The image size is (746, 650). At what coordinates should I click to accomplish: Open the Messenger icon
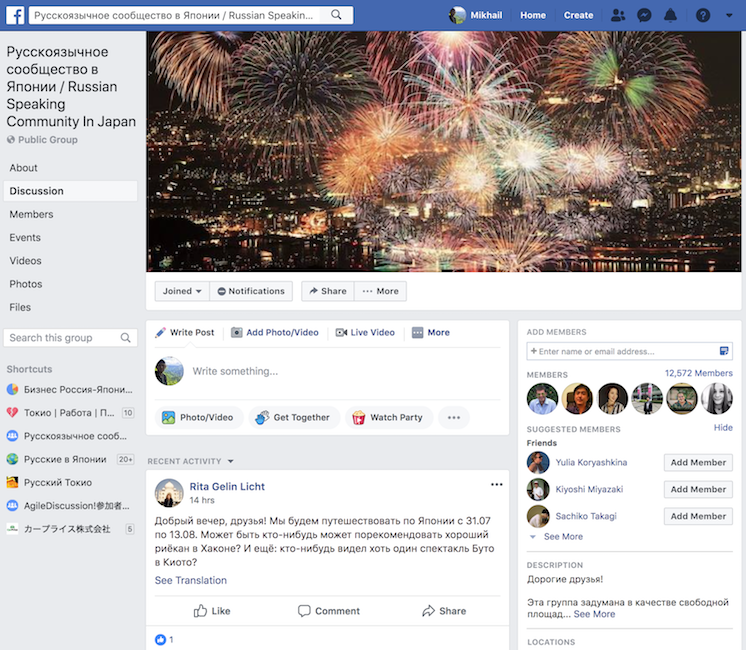pyautogui.click(x=644, y=15)
